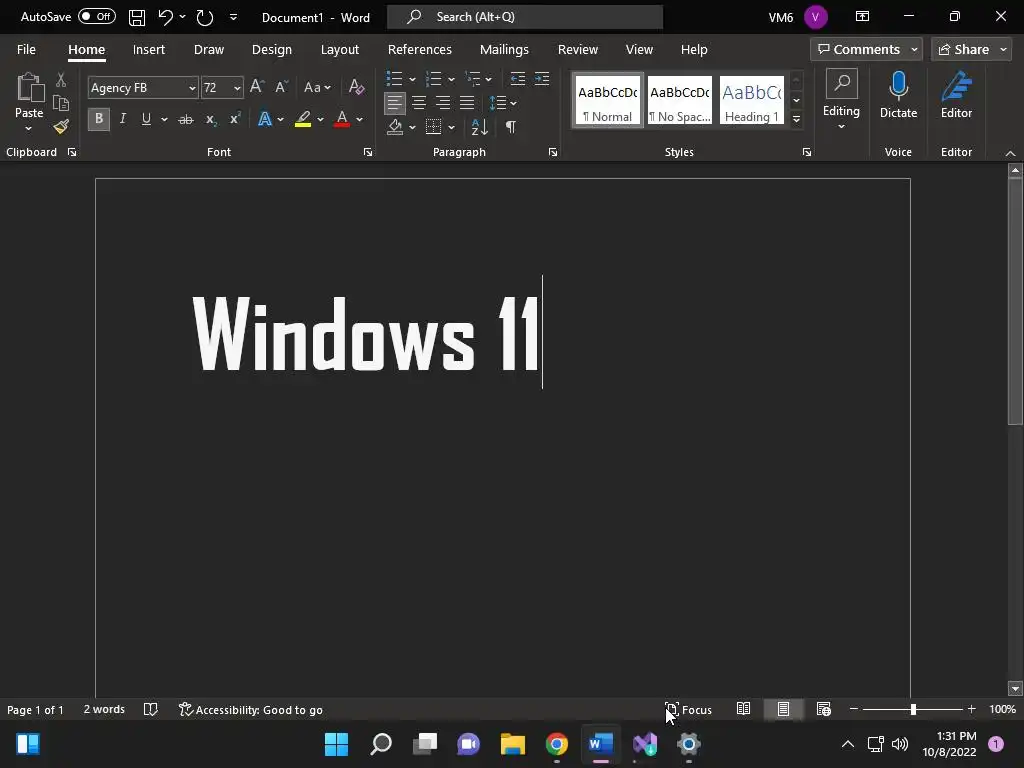Switch to the Design tab
This screenshot has height=768, width=1024.
272,50
